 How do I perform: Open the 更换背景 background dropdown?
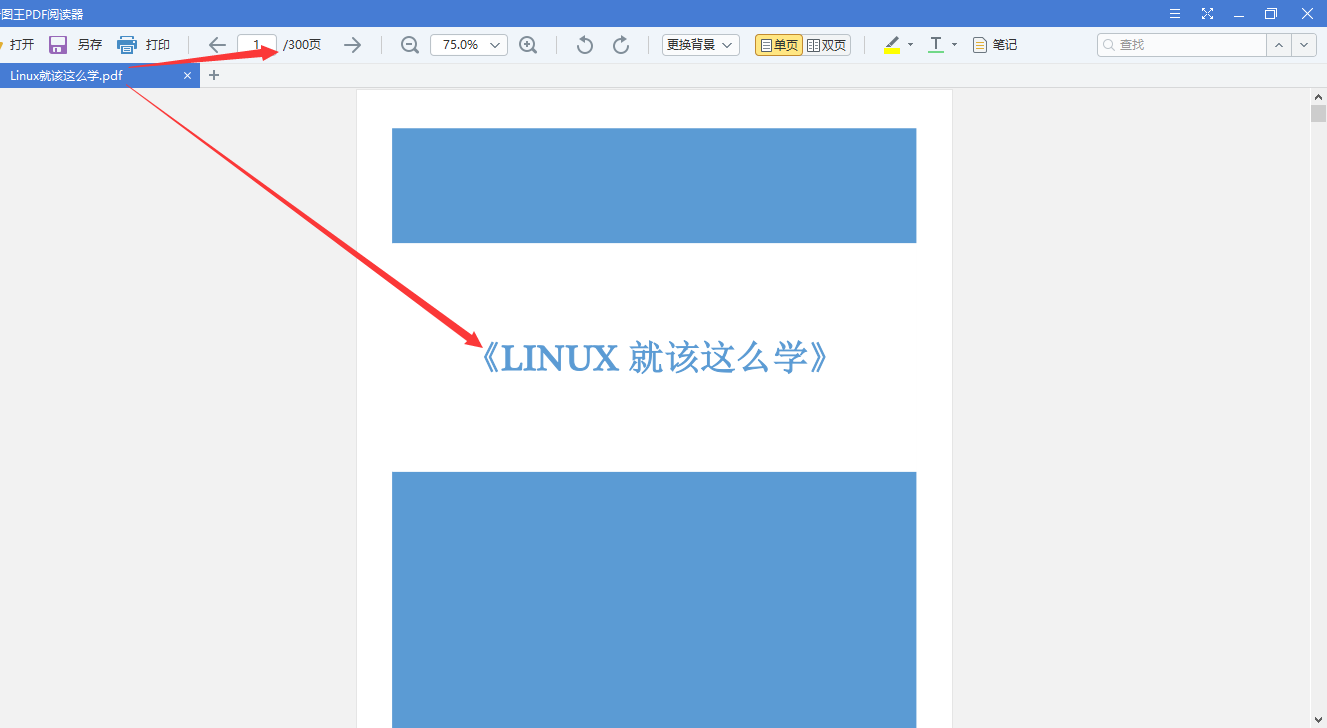pyautogui.click(x=701, y=45)
